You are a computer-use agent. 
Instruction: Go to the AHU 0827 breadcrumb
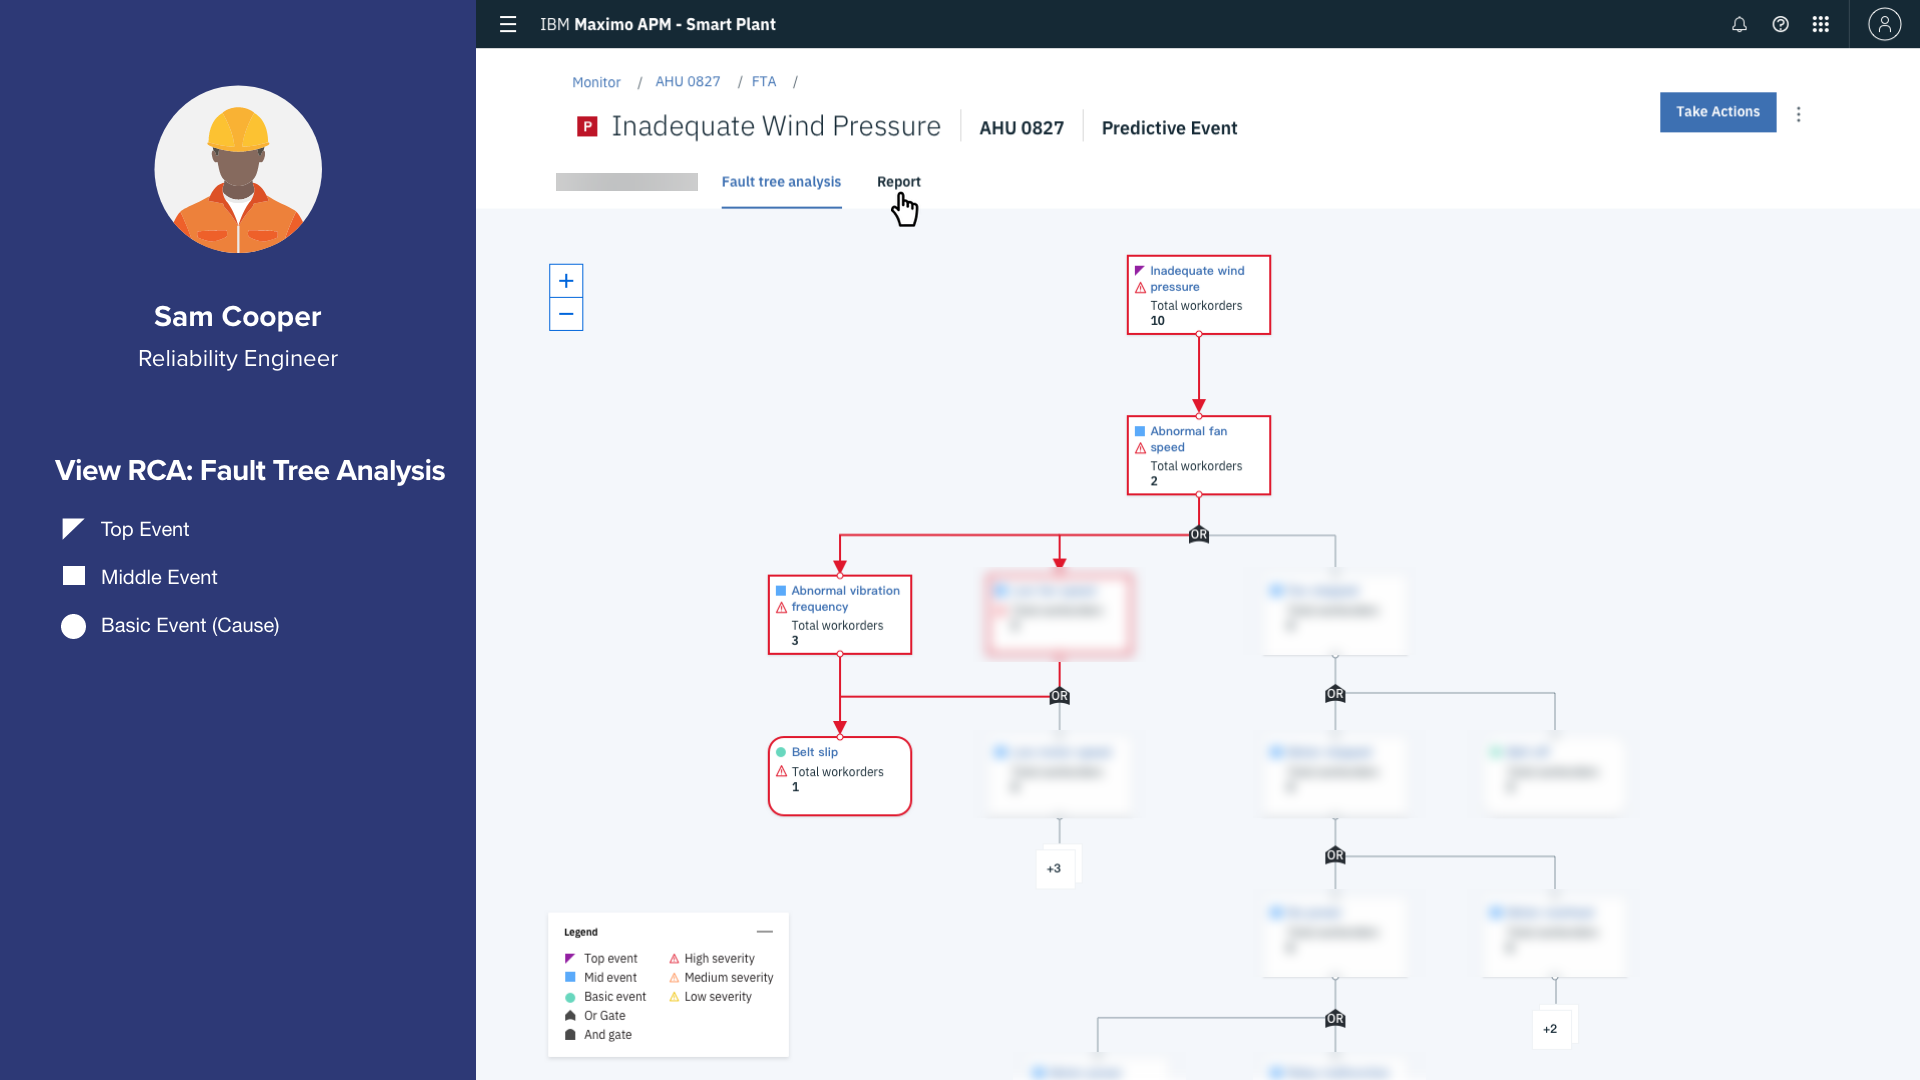click(x=688, y=82)
